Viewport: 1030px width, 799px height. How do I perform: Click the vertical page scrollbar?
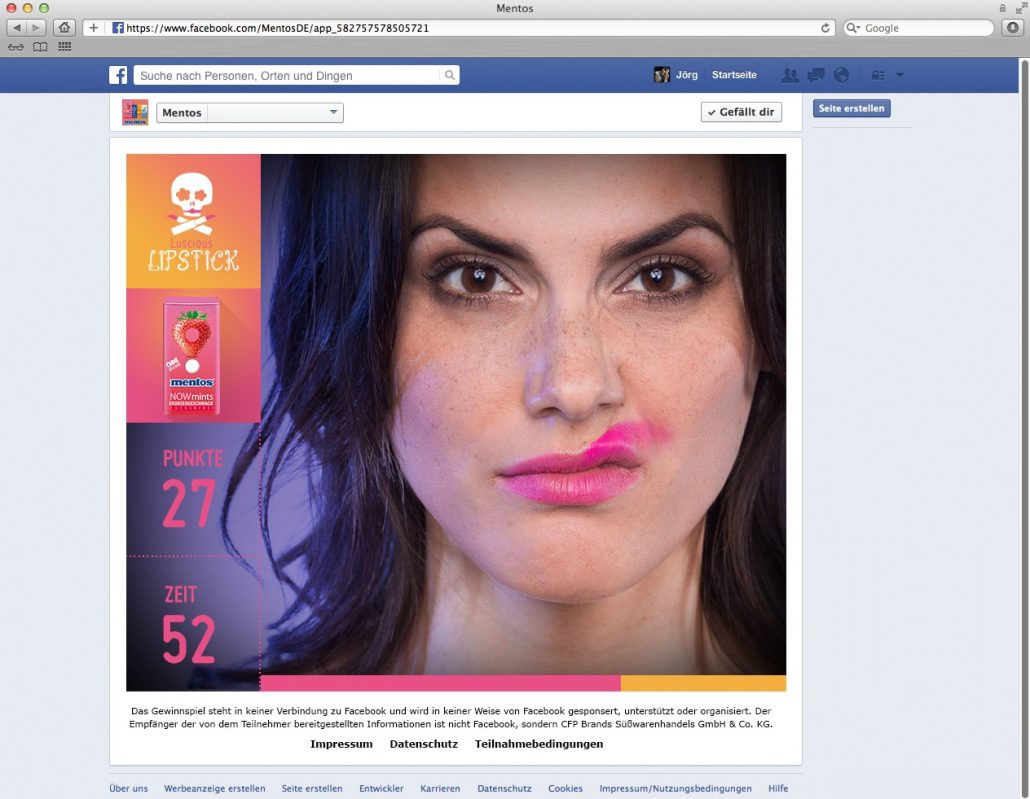(x=1025, y=427)
